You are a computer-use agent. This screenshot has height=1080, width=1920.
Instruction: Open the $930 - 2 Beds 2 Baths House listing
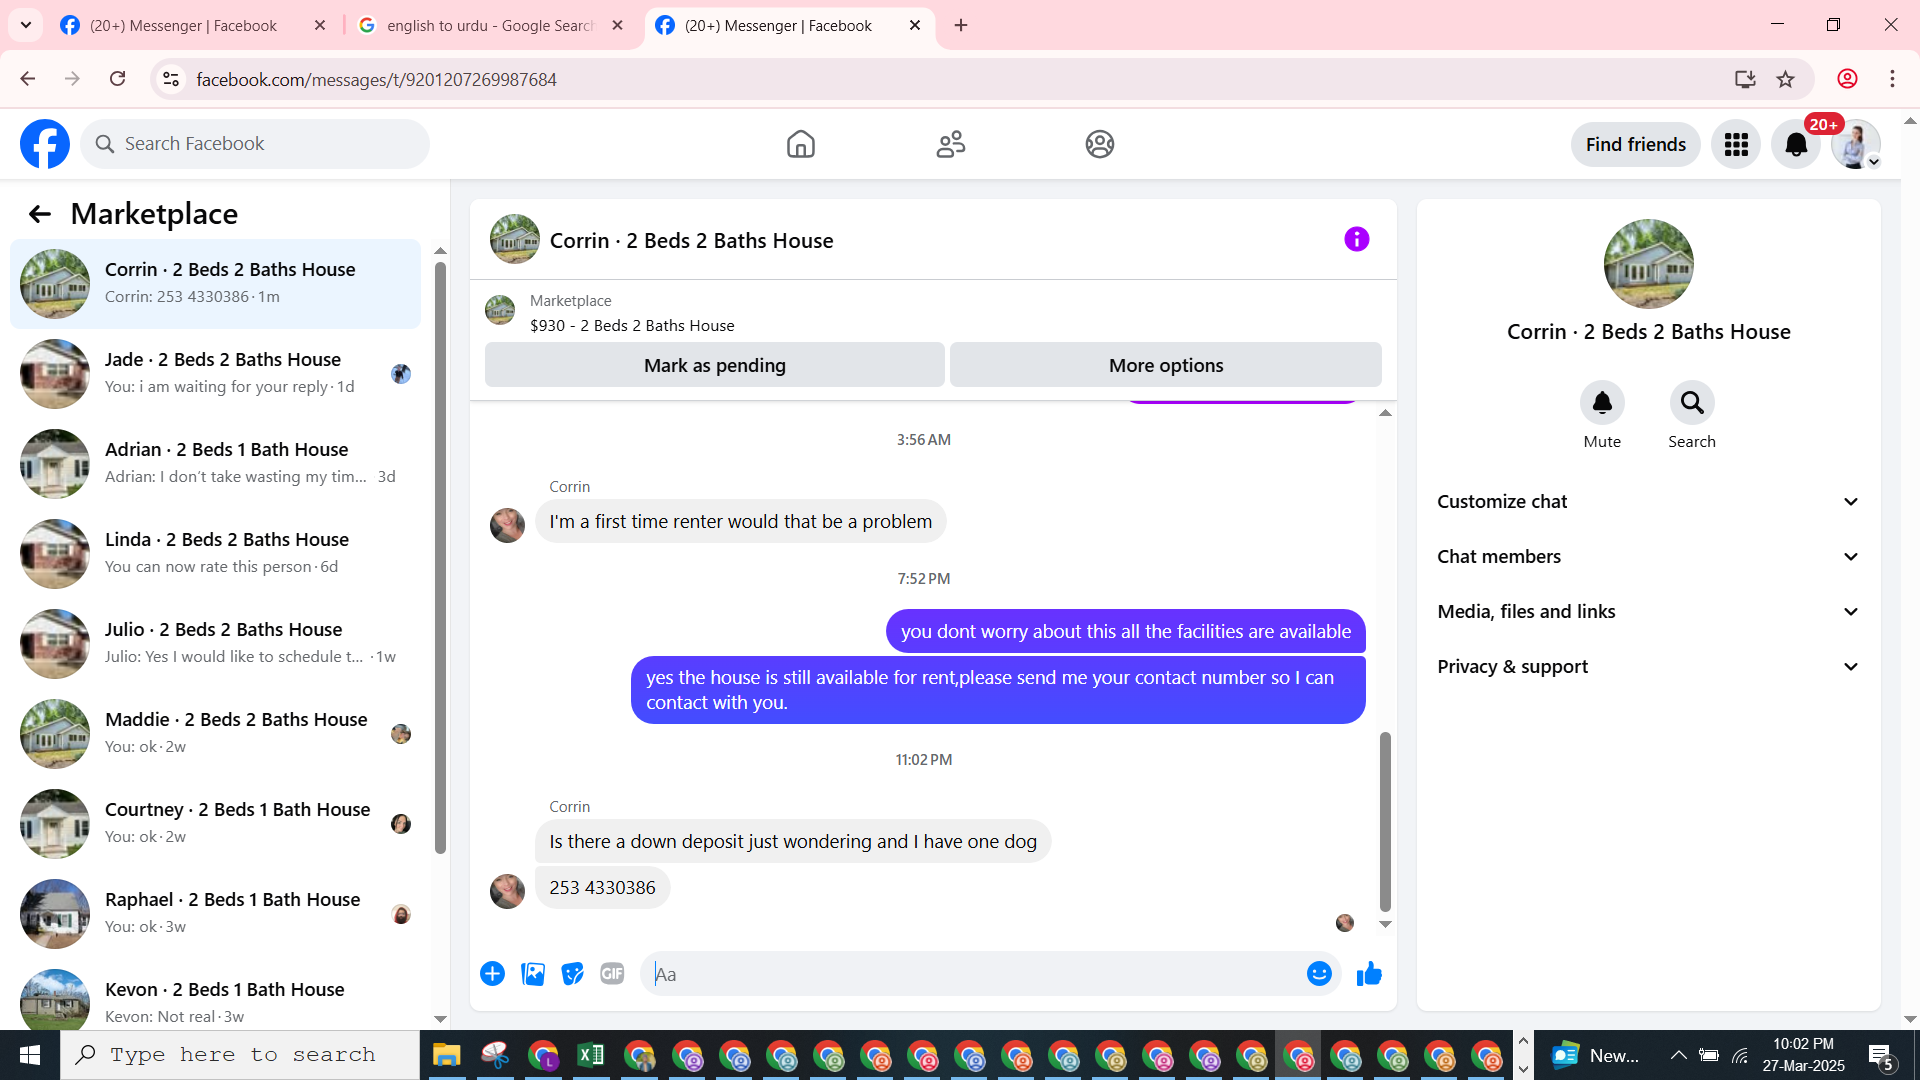tap(631, 326)
